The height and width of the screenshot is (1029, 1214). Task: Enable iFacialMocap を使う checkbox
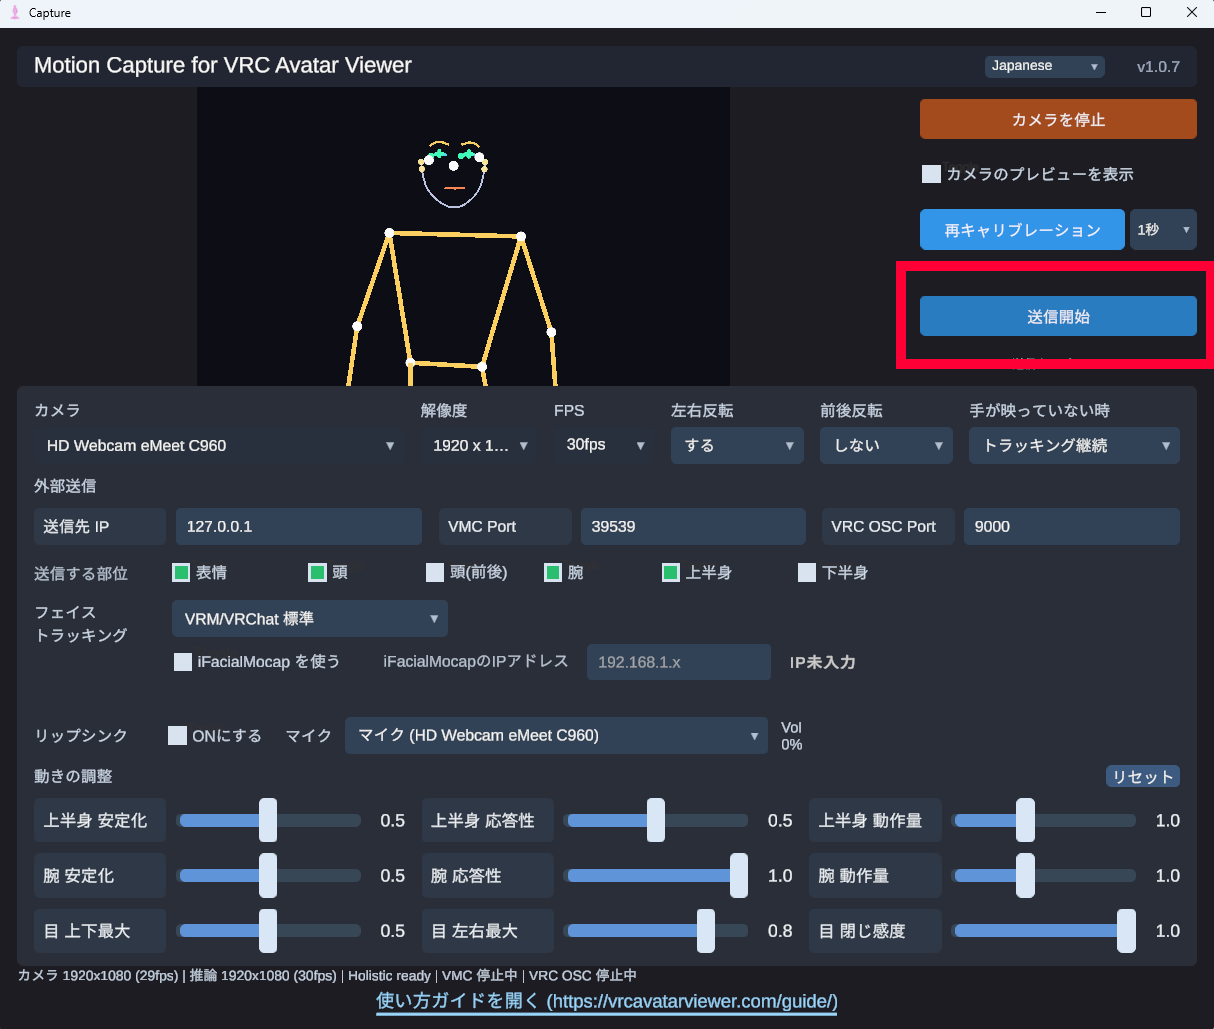coord(183,662)
